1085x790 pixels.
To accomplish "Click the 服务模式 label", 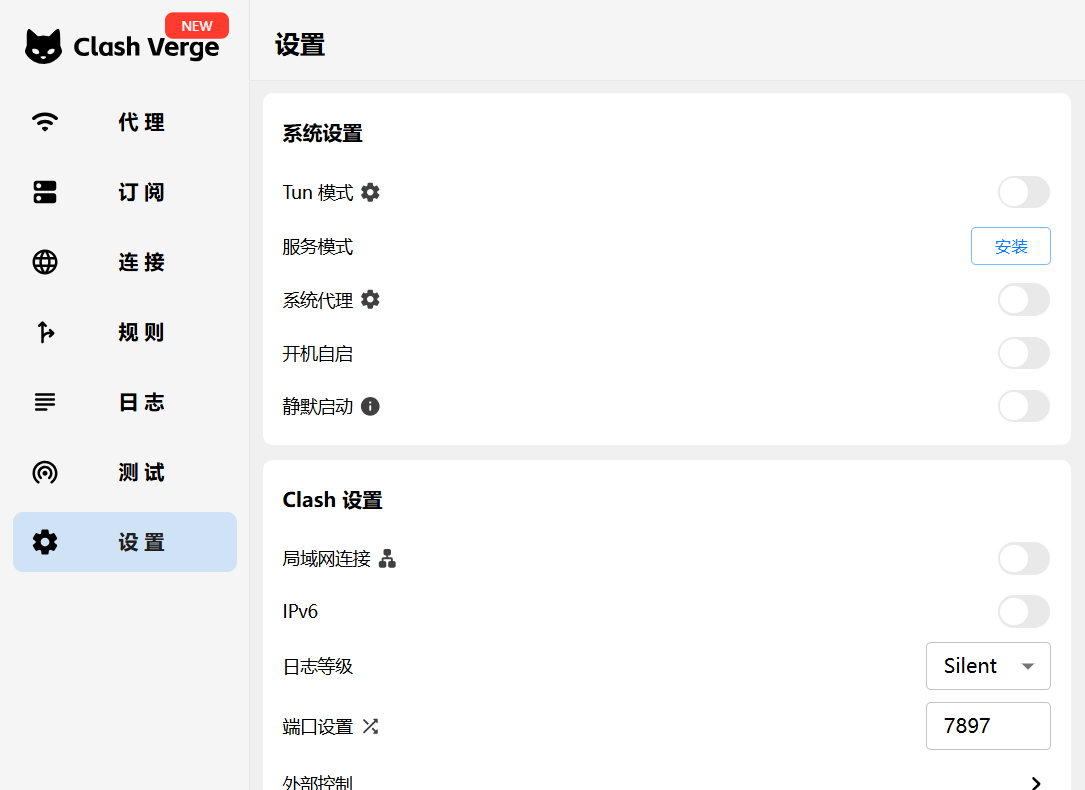I will [318, 247].
